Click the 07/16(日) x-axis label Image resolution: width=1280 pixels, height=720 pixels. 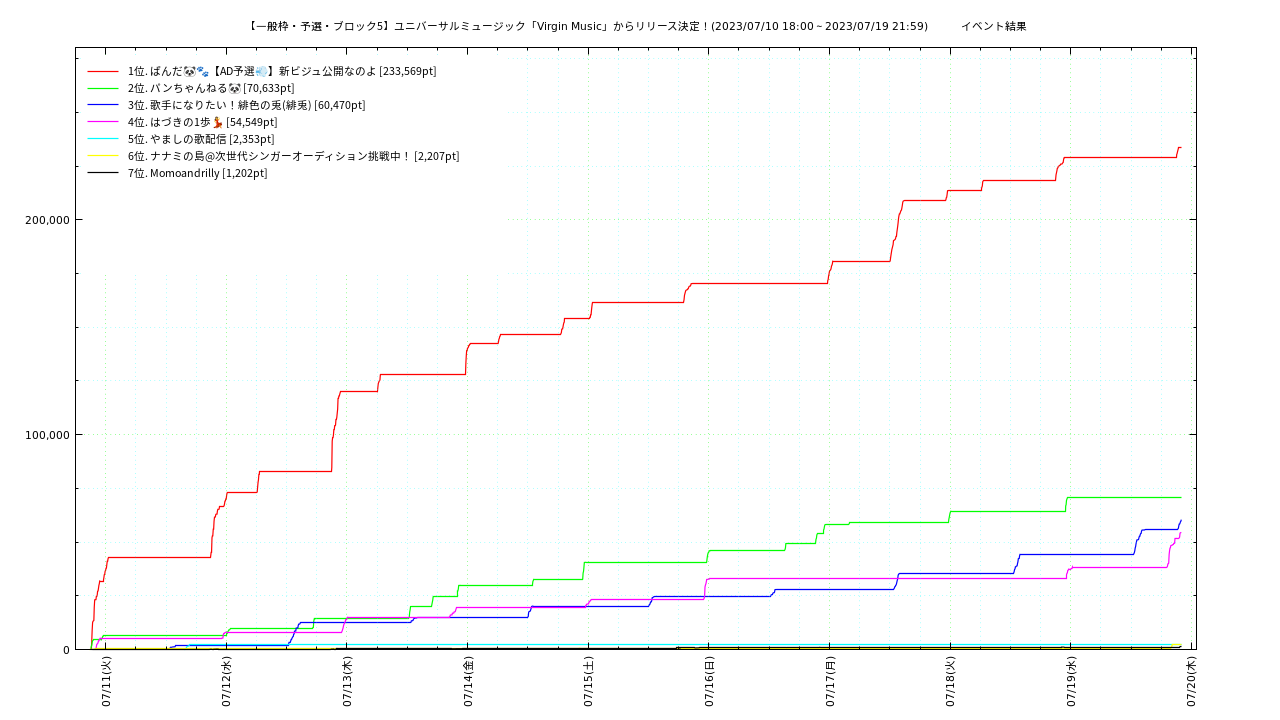709,682
